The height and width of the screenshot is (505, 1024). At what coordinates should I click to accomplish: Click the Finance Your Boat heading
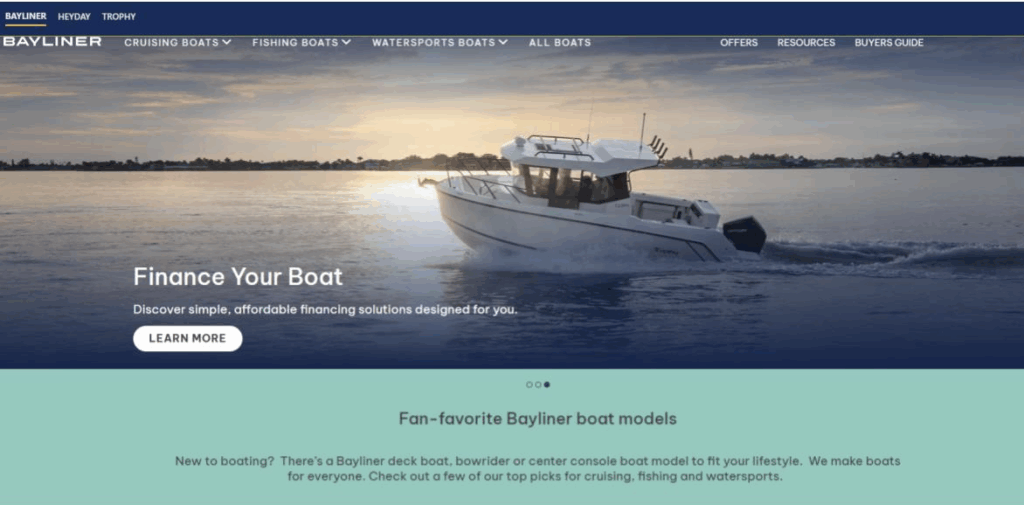[x=238, y=276]
